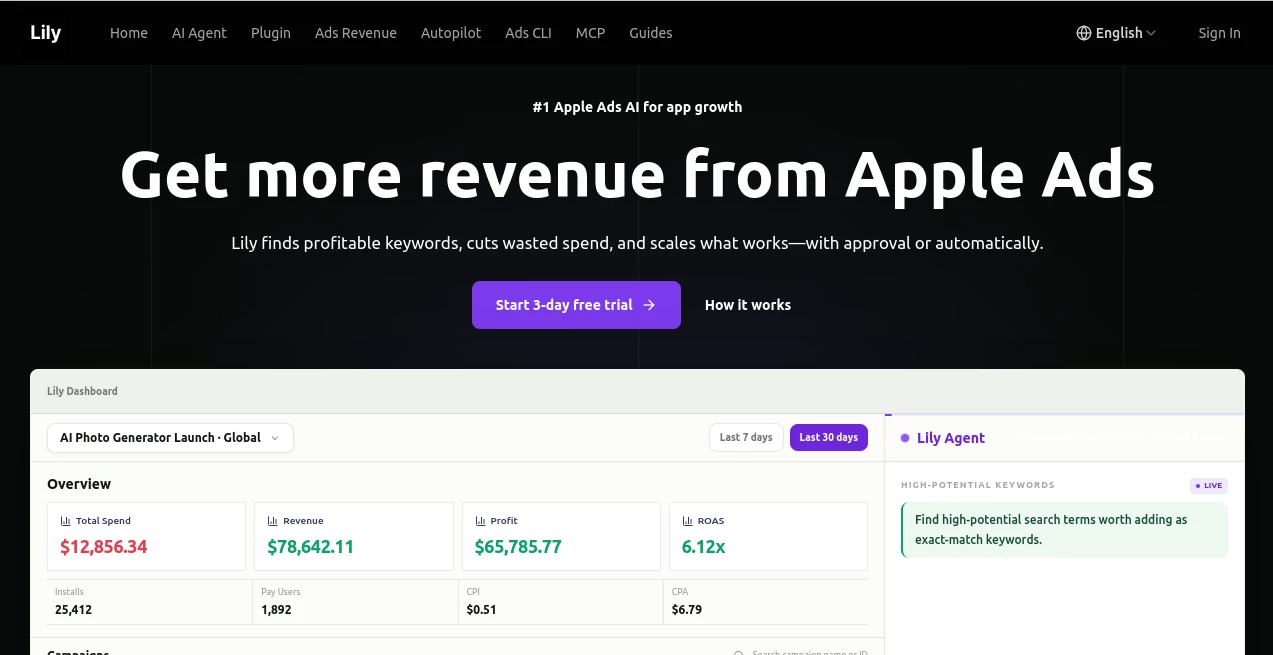Start the 3-day free trial

(x=576, y=305)
